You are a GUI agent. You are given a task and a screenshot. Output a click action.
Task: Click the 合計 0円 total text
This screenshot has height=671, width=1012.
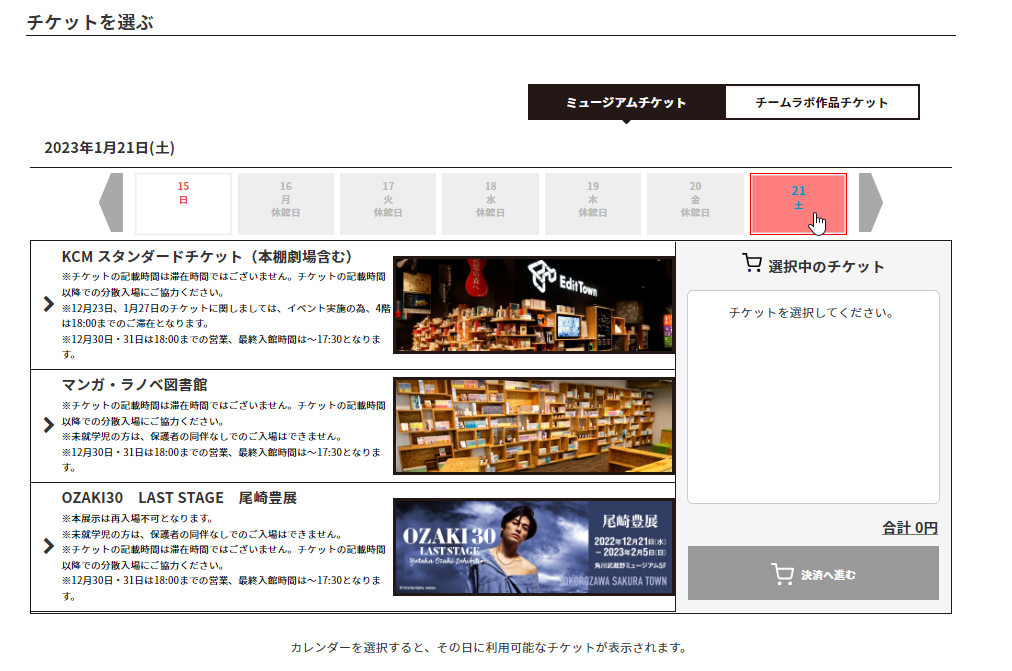pyautogui.click(x=910, y=528)
